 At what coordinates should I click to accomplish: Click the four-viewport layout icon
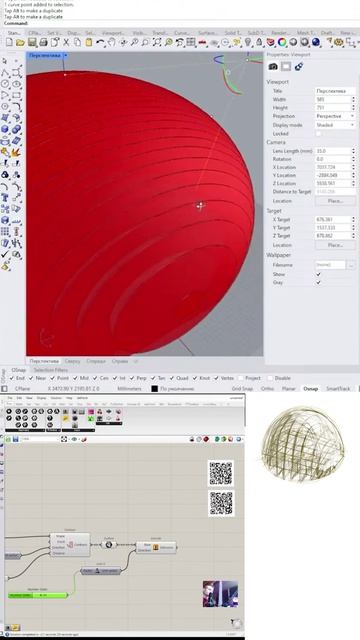[x=191, y=42]
